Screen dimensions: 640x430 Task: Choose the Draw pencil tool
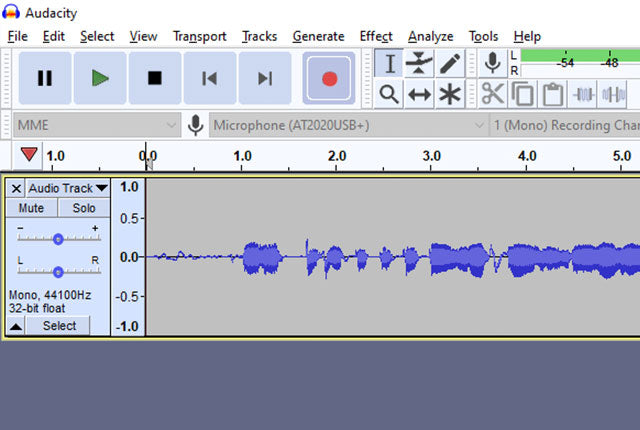point(450,63)
